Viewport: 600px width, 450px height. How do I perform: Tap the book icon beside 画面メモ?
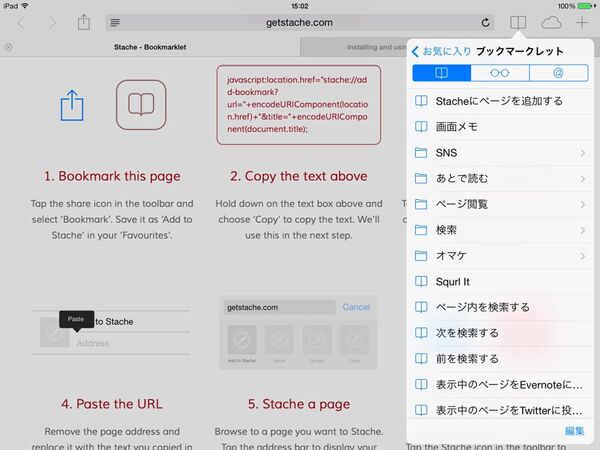tap(421, 127)
